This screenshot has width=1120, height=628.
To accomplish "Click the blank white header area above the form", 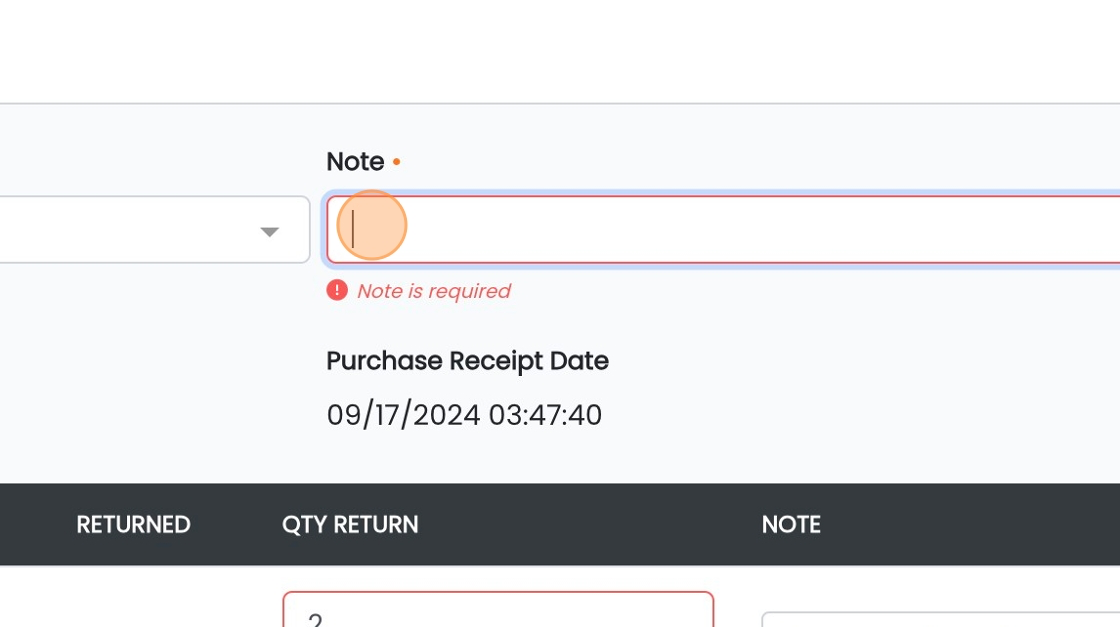I will coord(560,51).
